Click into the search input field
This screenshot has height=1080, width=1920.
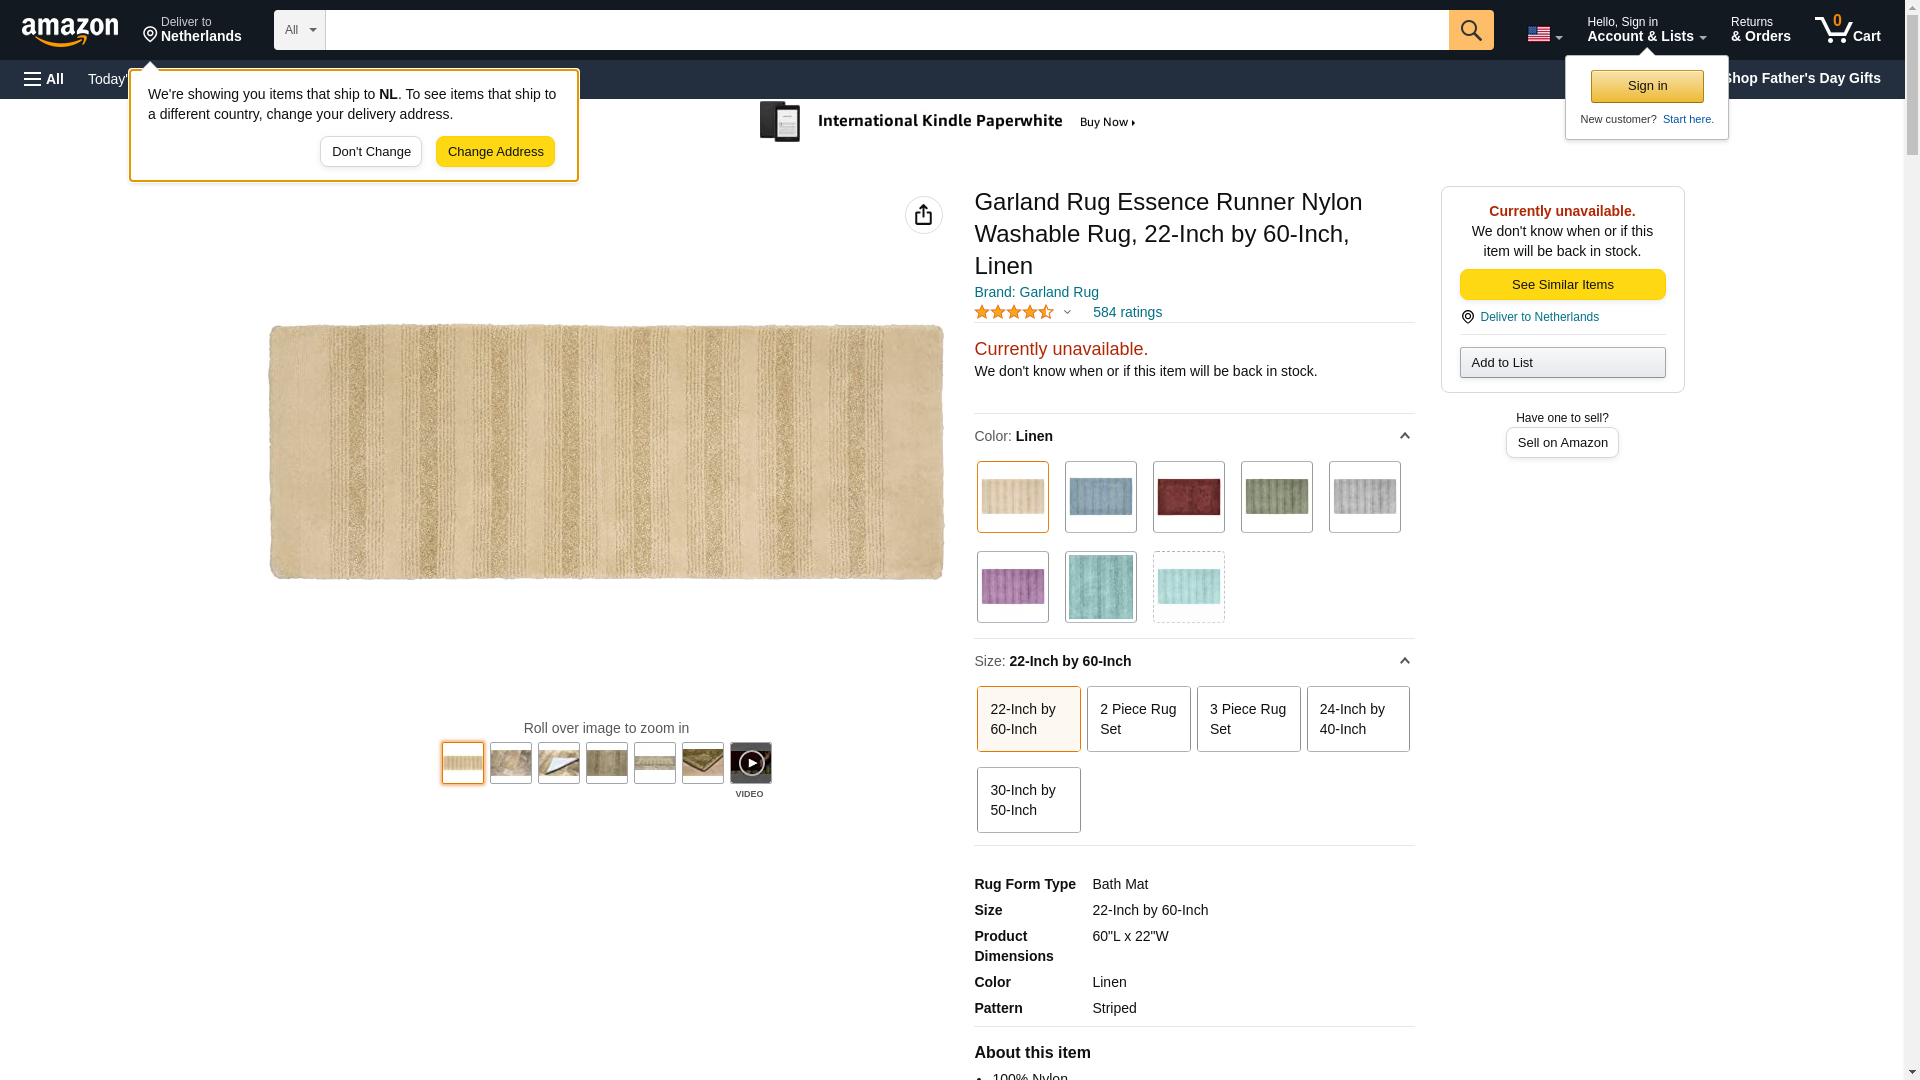[886, 30]
